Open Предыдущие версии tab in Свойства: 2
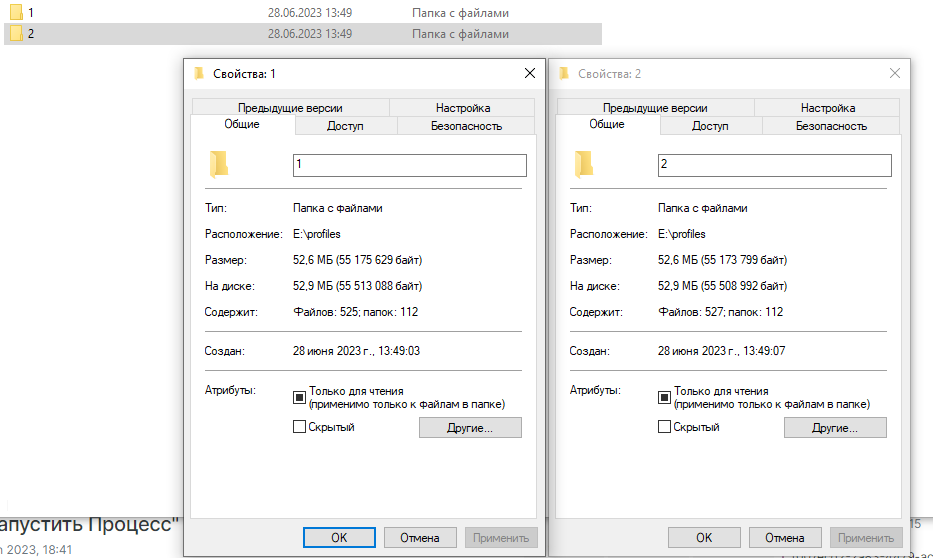The image size is (933, 558). [655, 108]
